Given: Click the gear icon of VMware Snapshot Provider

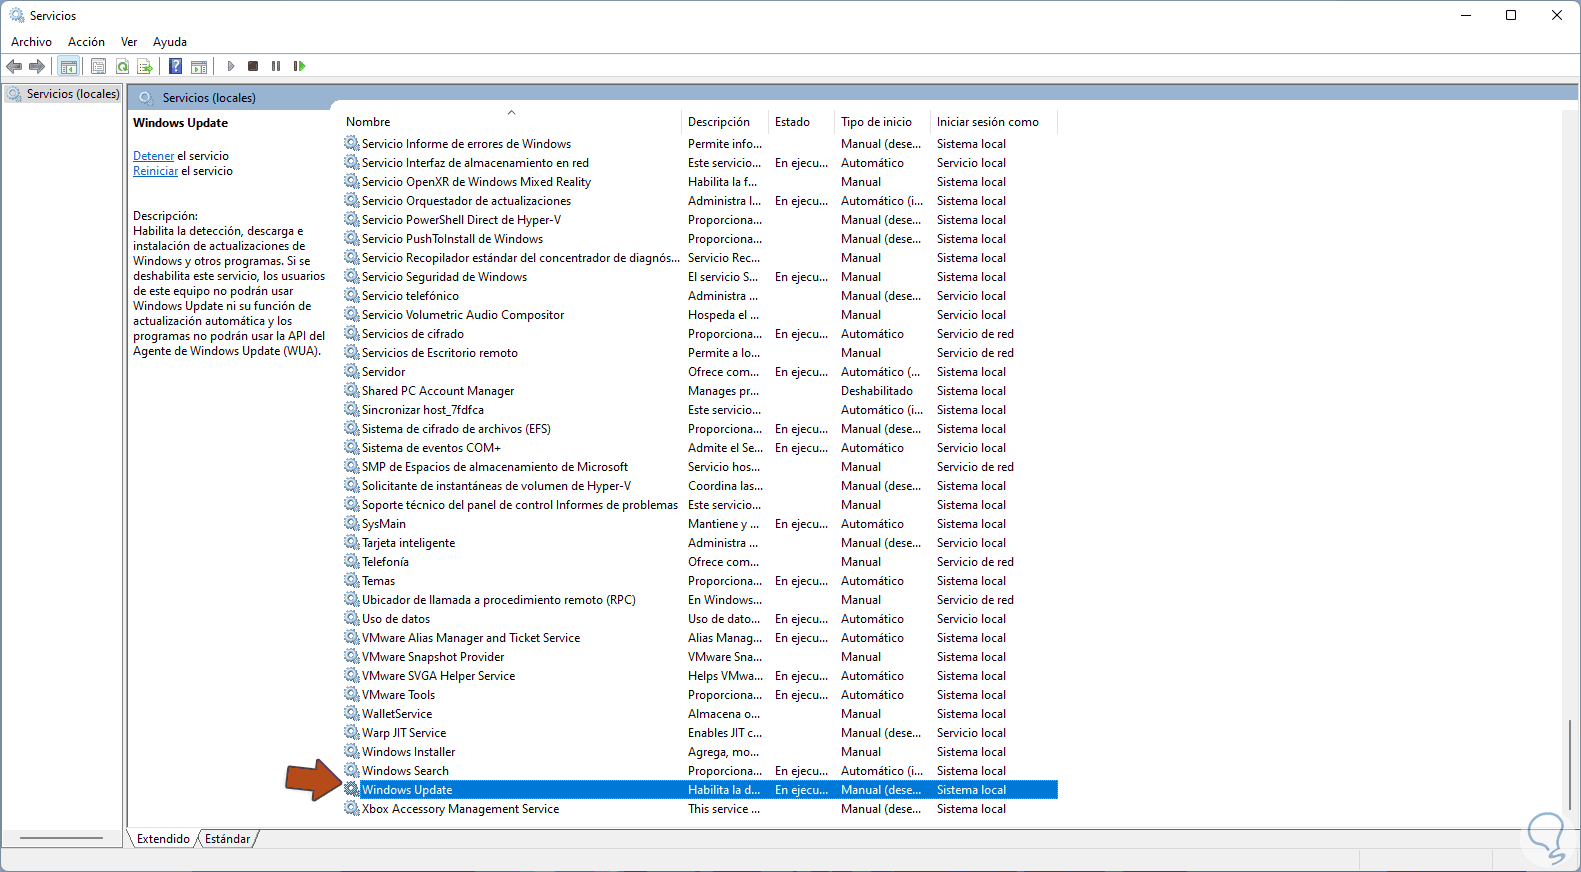Looking at the screenshot, I should pyautogui.click(x=352, y=657).
